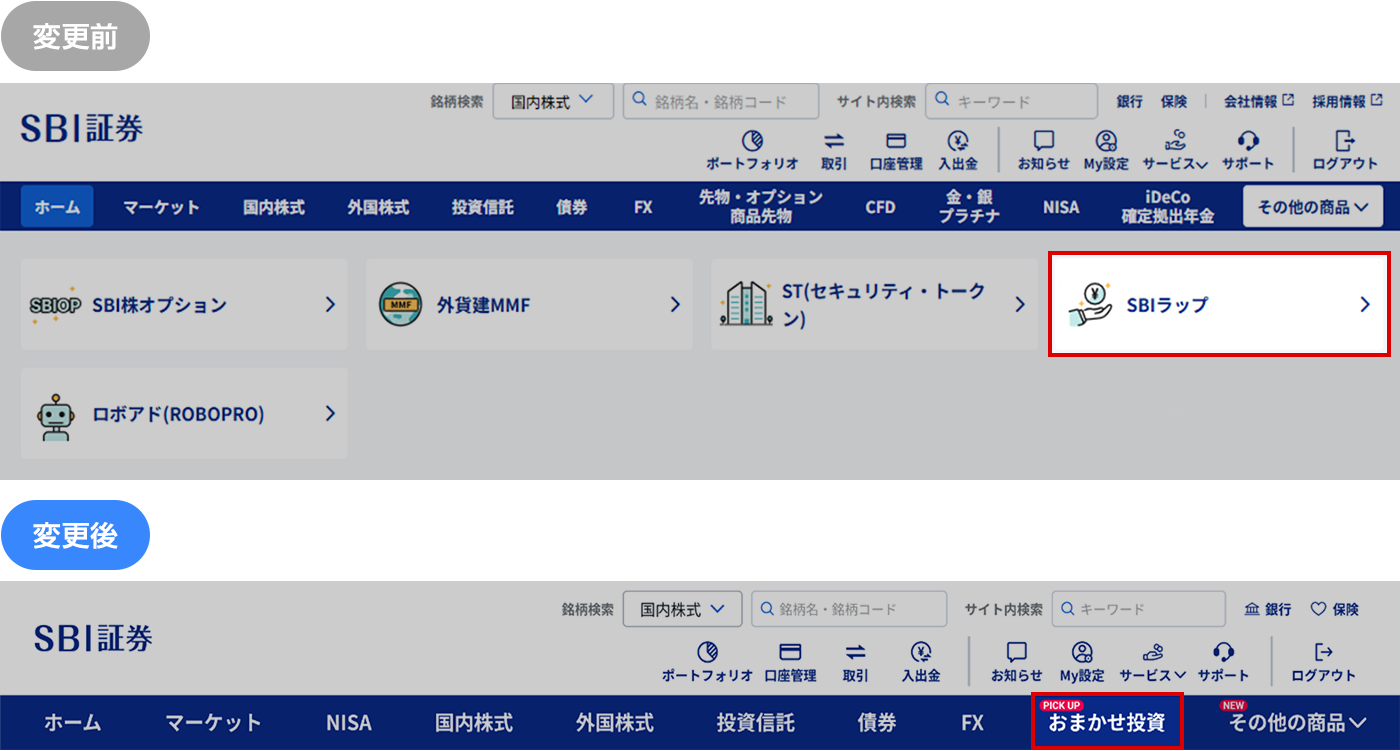Select FX tab in before navigation
The image size is (1400, 751).
pyautogui.click(x=643, y=207)
